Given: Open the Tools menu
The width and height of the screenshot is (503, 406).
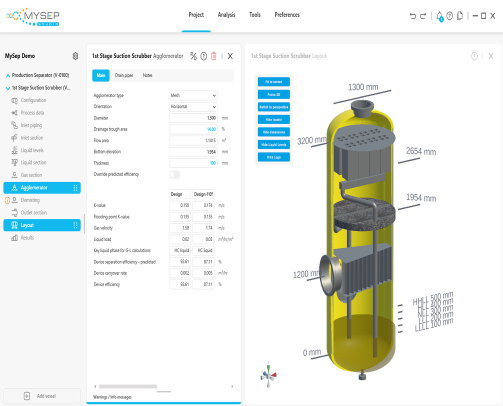Looking at the screenshot, I should [x=255, y=15].
